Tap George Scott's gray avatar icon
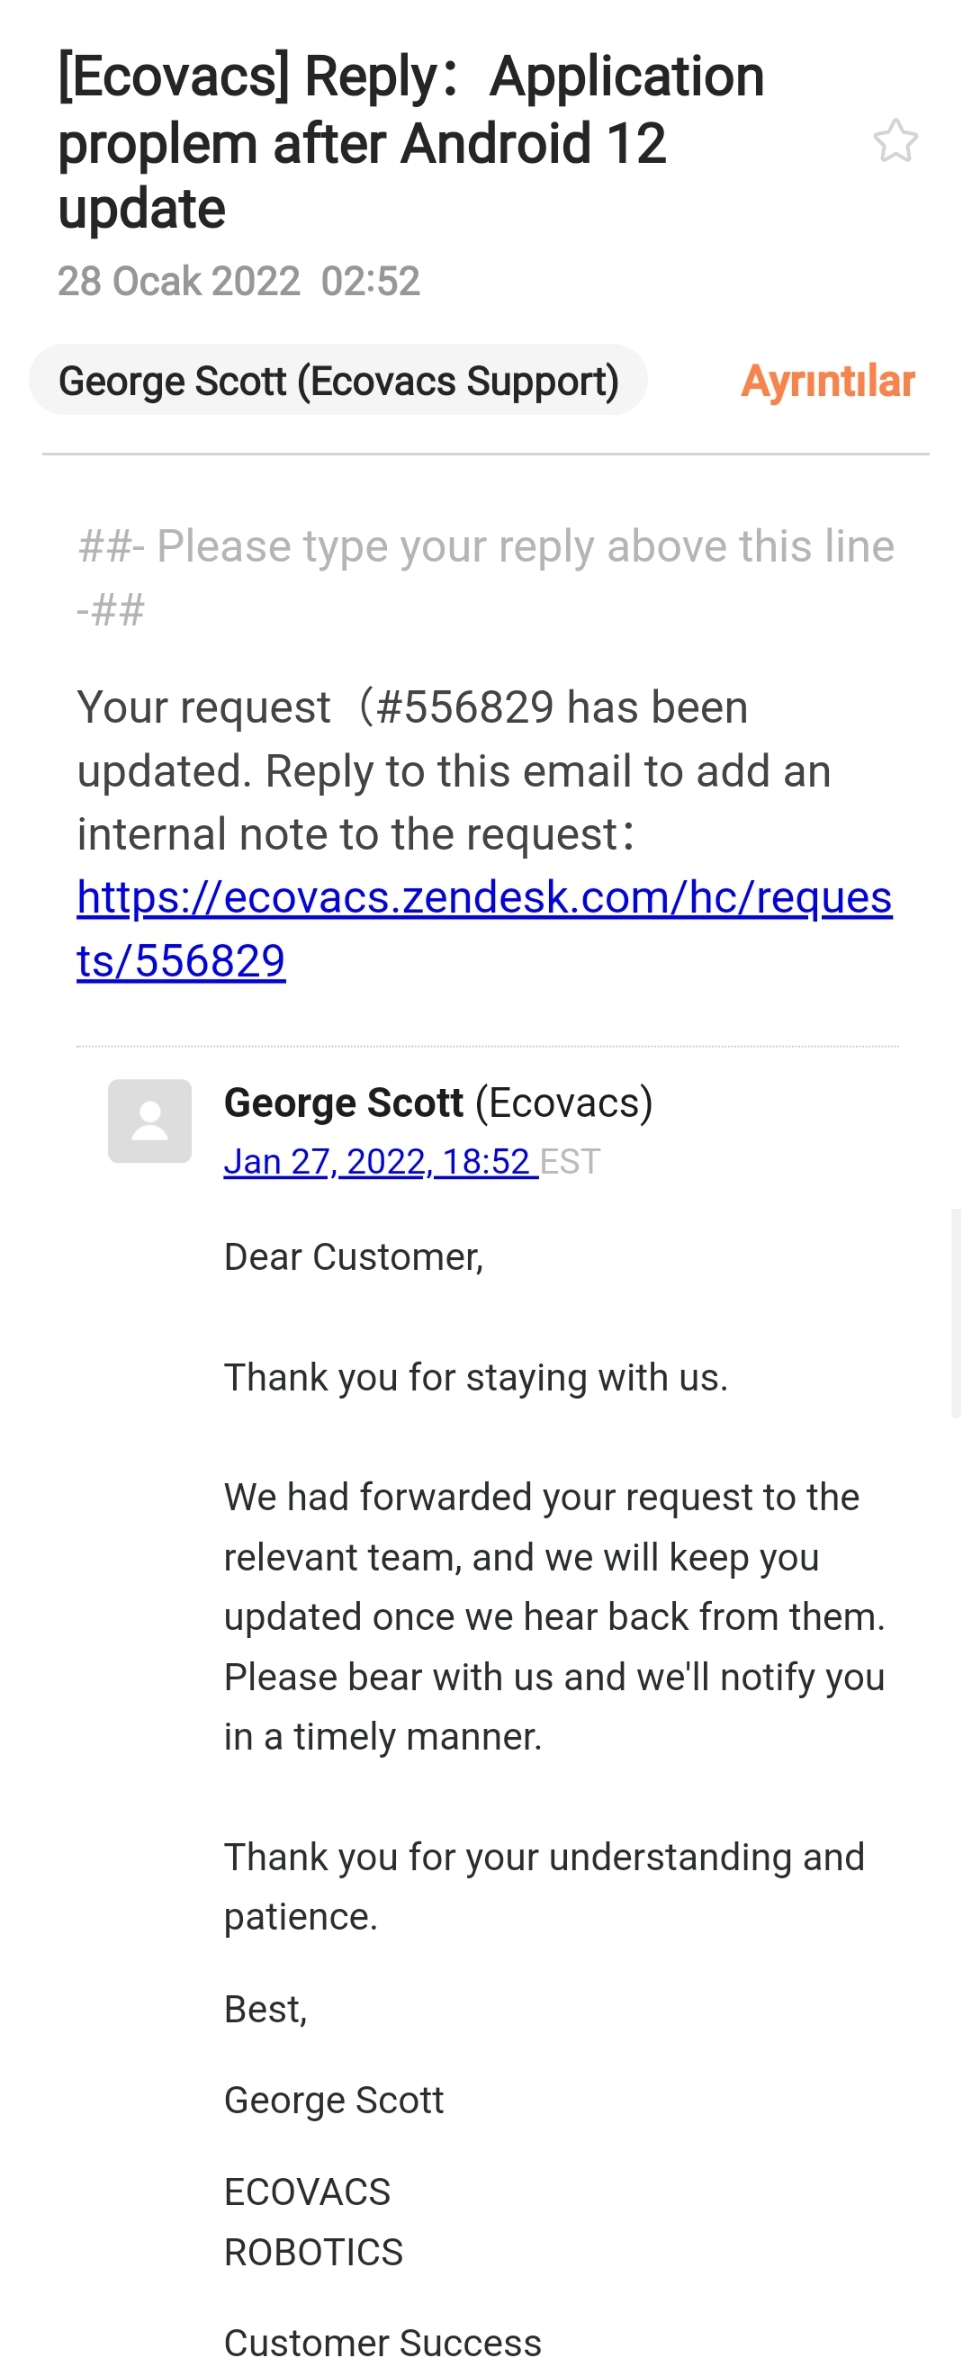 pos(150,1121)
